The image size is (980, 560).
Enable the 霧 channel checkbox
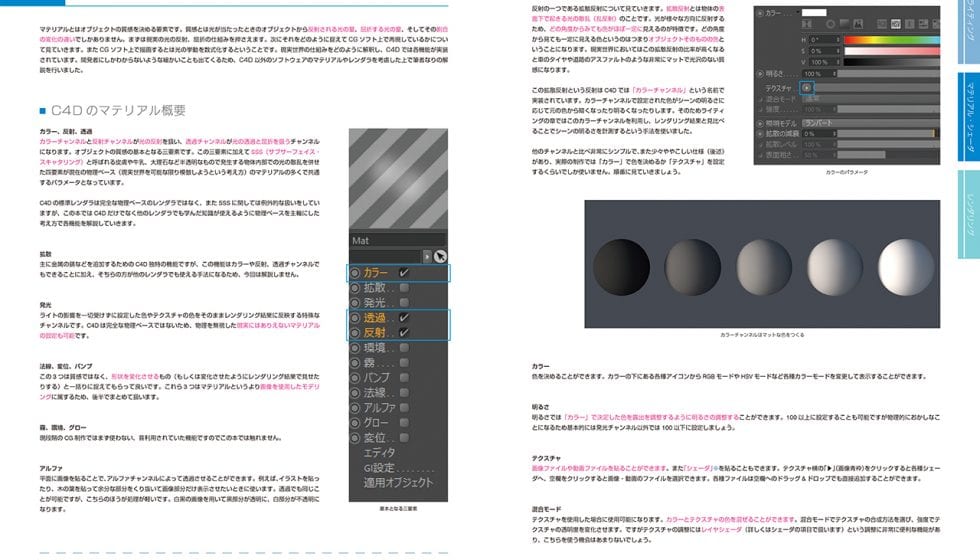[404, 362]
